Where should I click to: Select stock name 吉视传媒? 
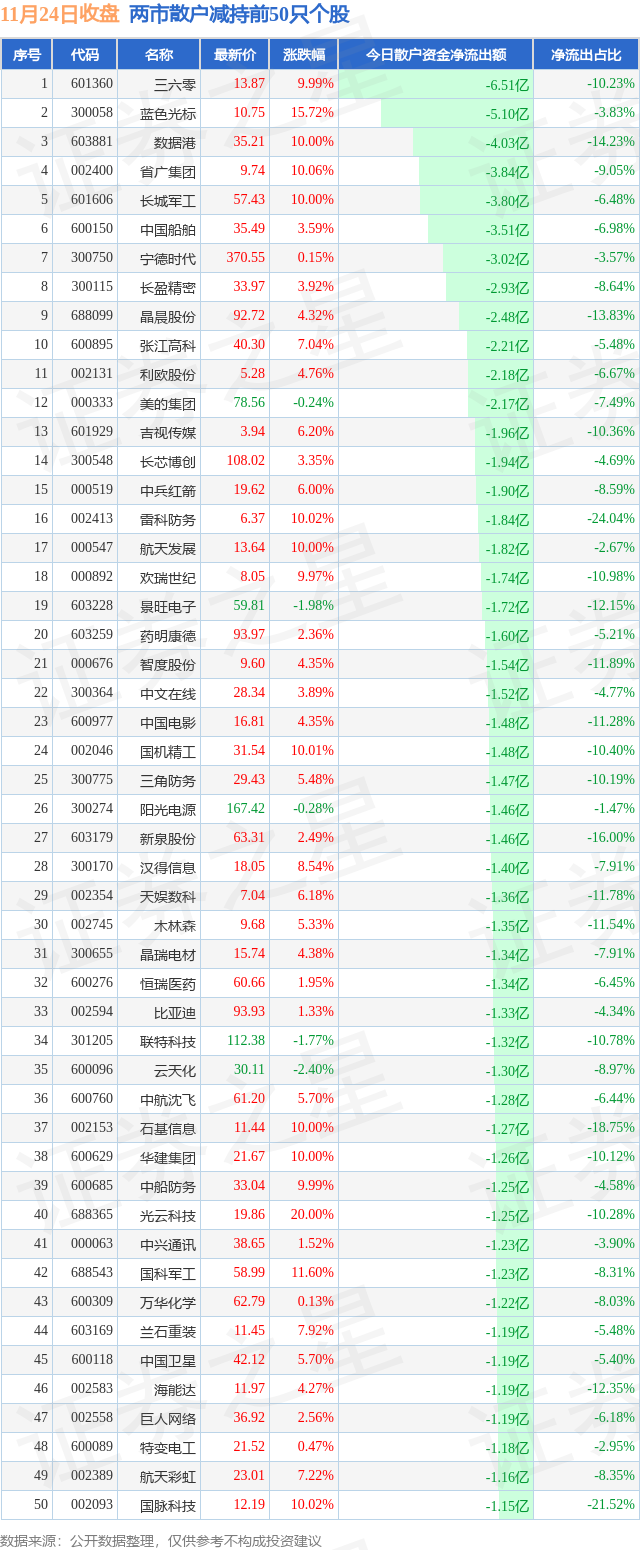[168, 432]
